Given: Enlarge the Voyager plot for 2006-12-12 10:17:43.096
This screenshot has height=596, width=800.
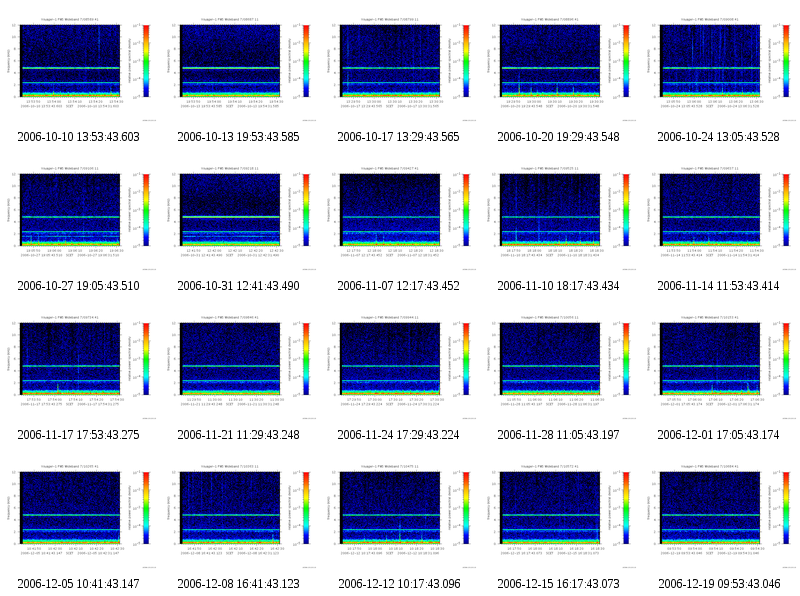Looking at the screenshot, I should [401, 515].
